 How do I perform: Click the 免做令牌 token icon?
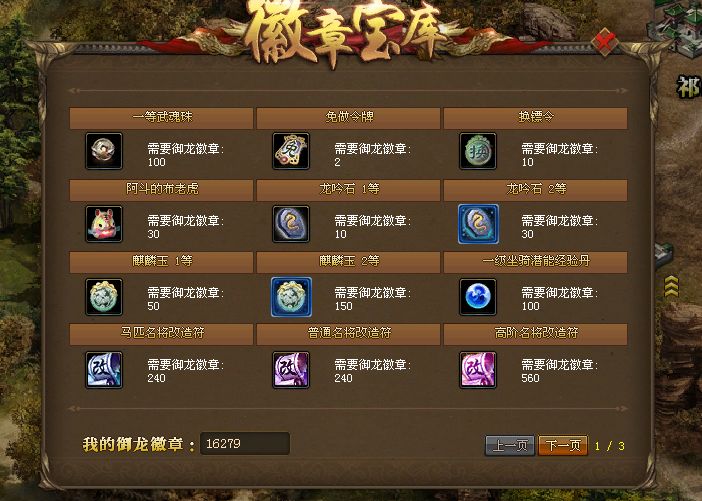click(x=291, y=151)
